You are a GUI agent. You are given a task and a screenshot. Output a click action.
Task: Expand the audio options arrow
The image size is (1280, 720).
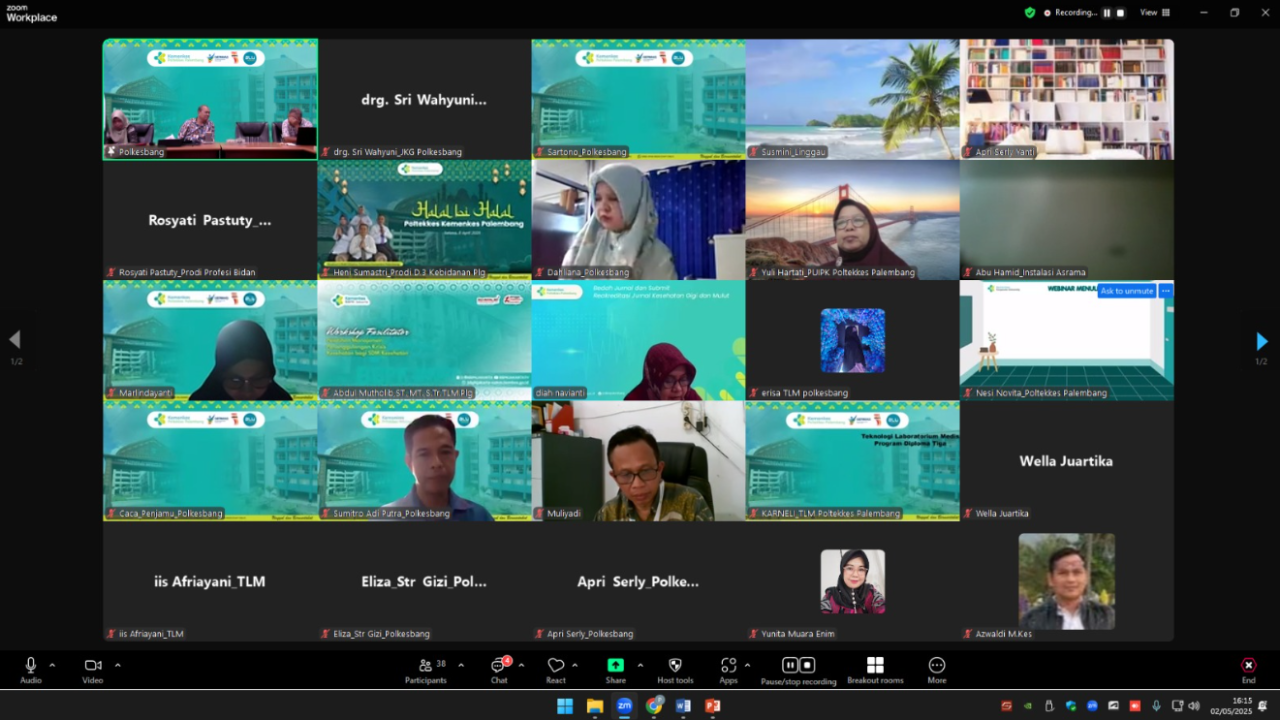click(x=52, y=665)
